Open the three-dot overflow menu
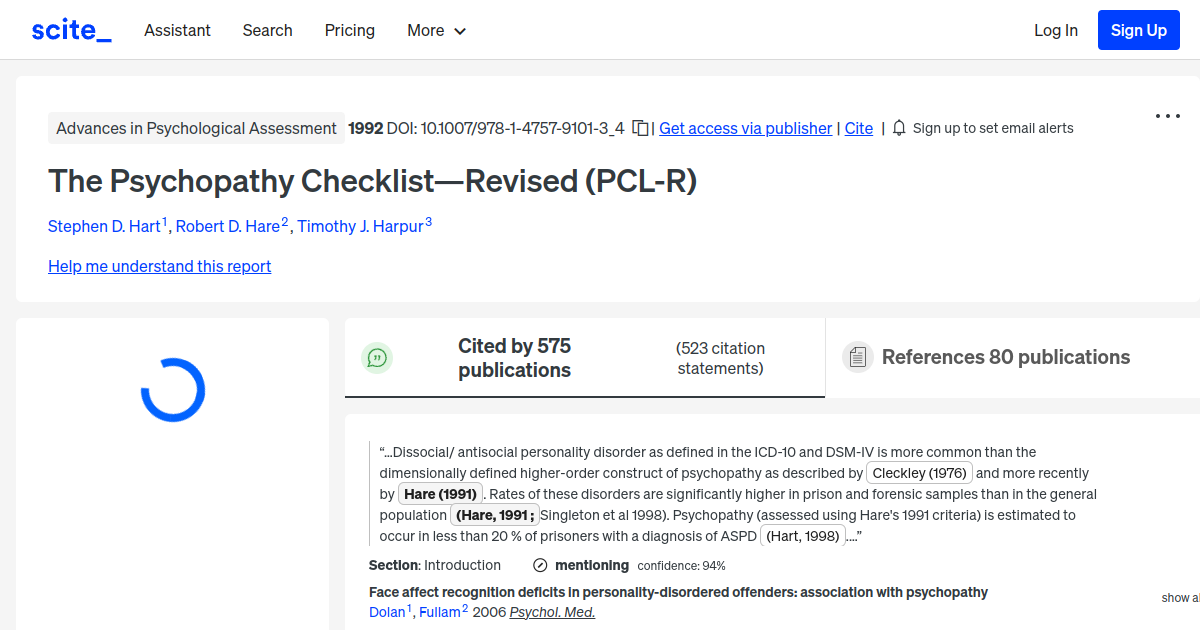The height and width of the screenshot is (630, 1200). pos(1167,116)
